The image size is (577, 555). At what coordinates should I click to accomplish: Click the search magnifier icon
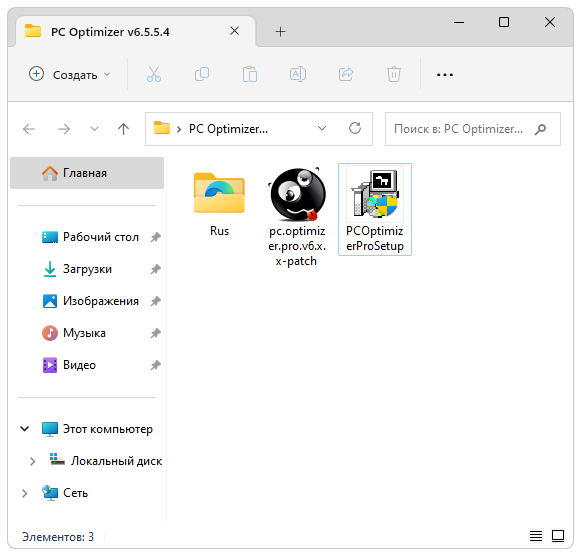tap(540, 129)
